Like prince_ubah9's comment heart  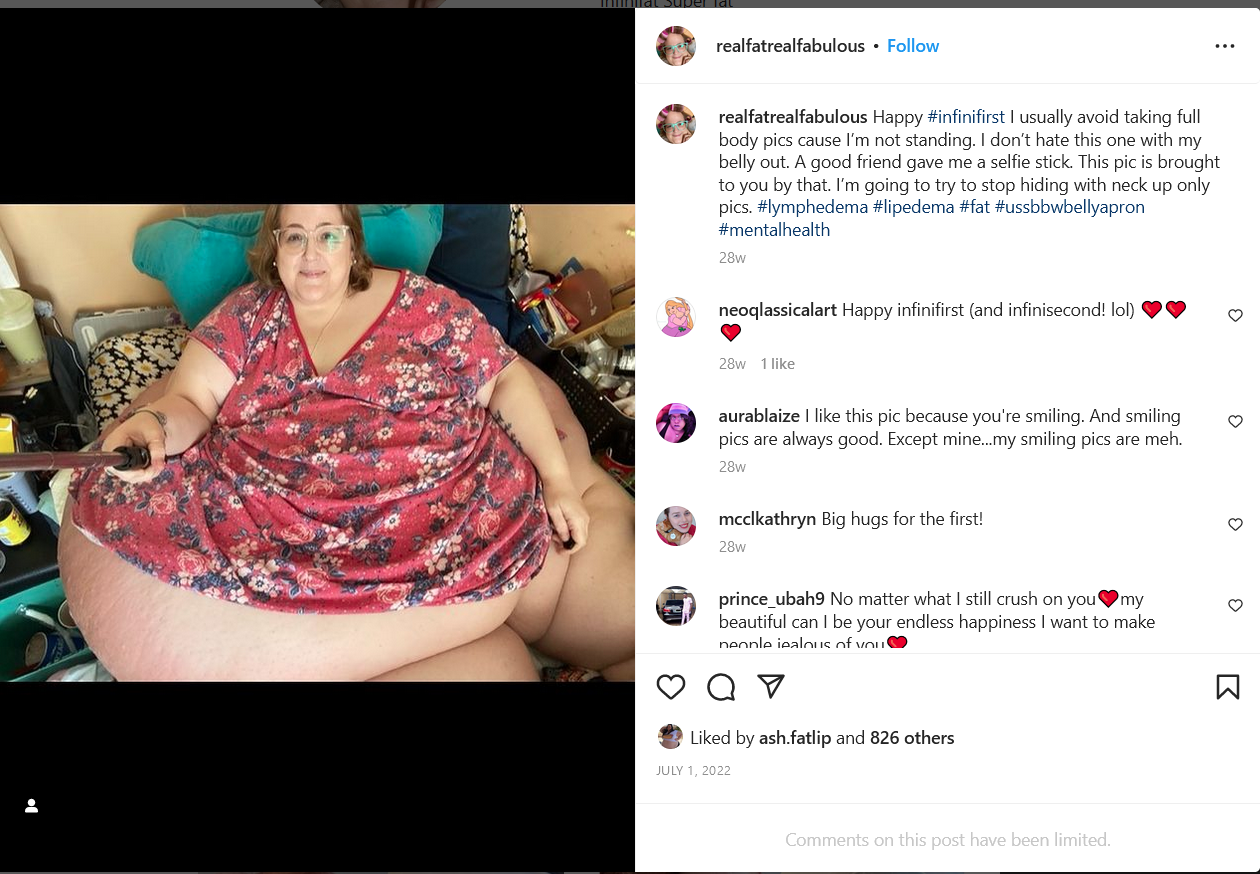click(x=1235, y=605)
